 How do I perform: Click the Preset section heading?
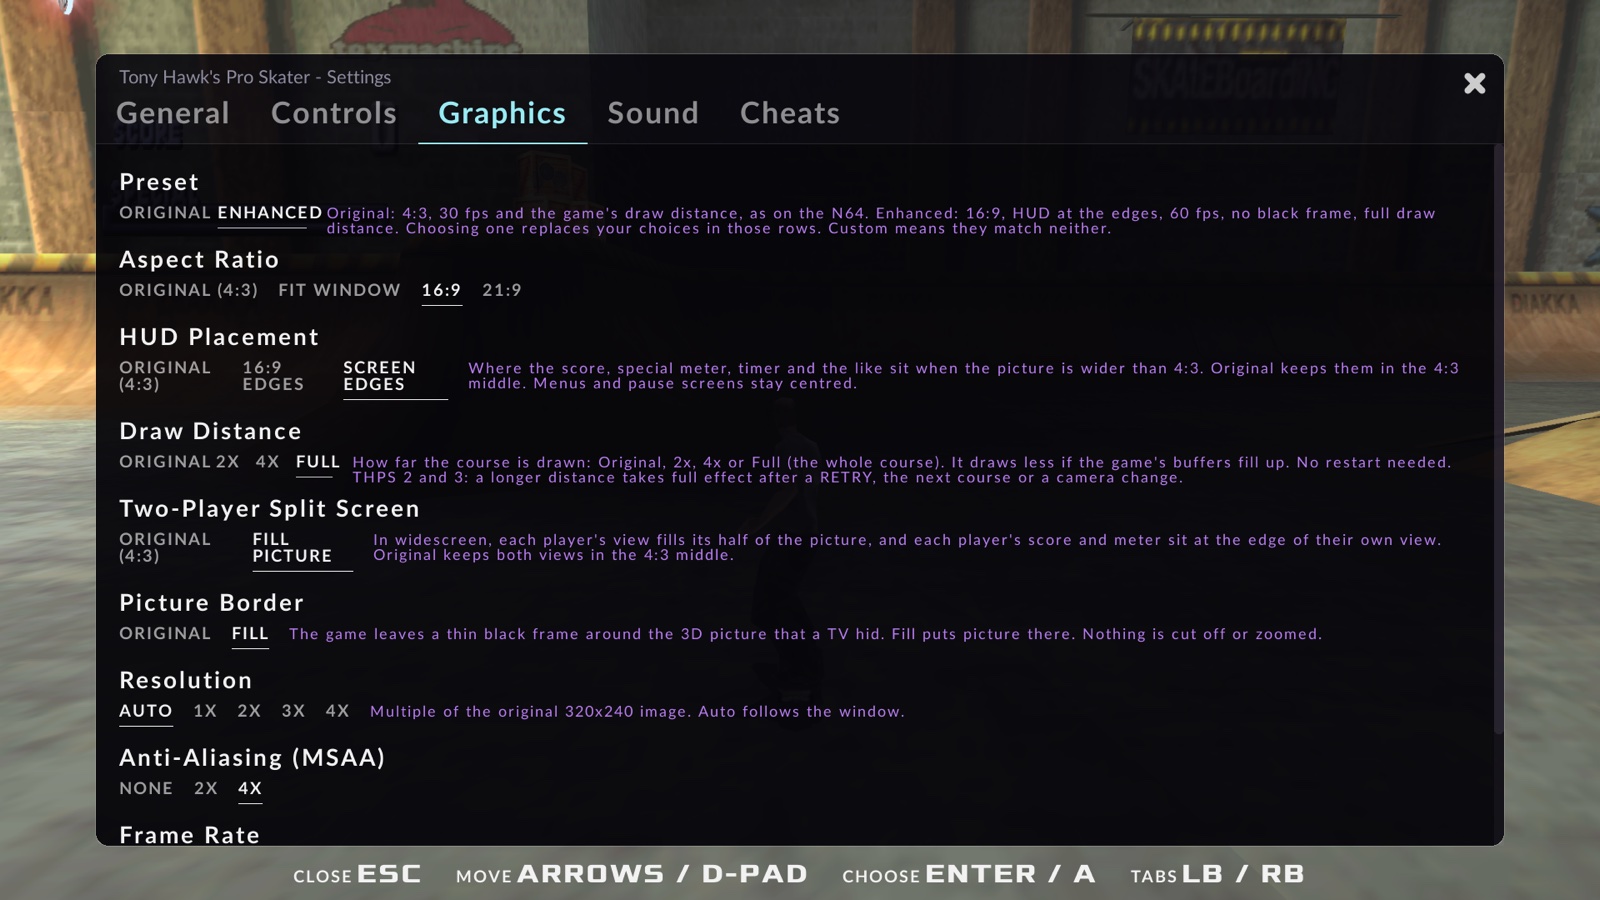tap(159, 182)
